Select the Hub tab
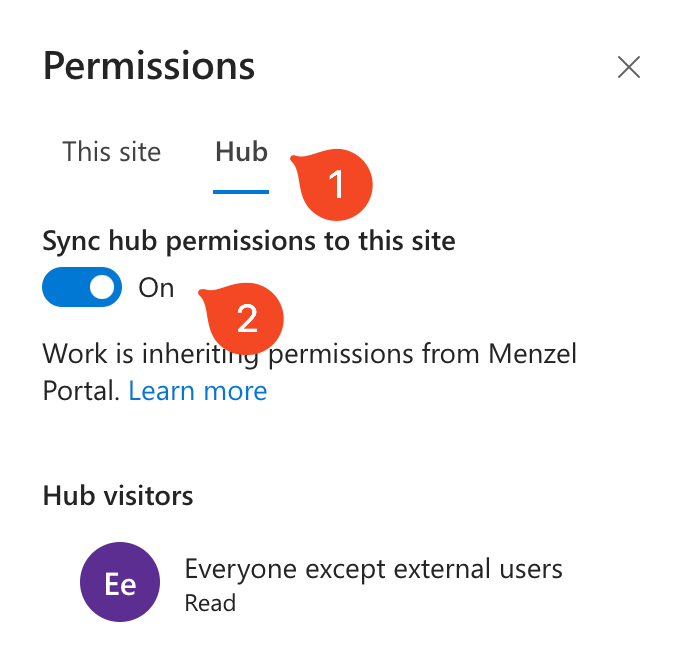Image resolution: width=674 pixels, height=670 pixels. tap(241, 152)
